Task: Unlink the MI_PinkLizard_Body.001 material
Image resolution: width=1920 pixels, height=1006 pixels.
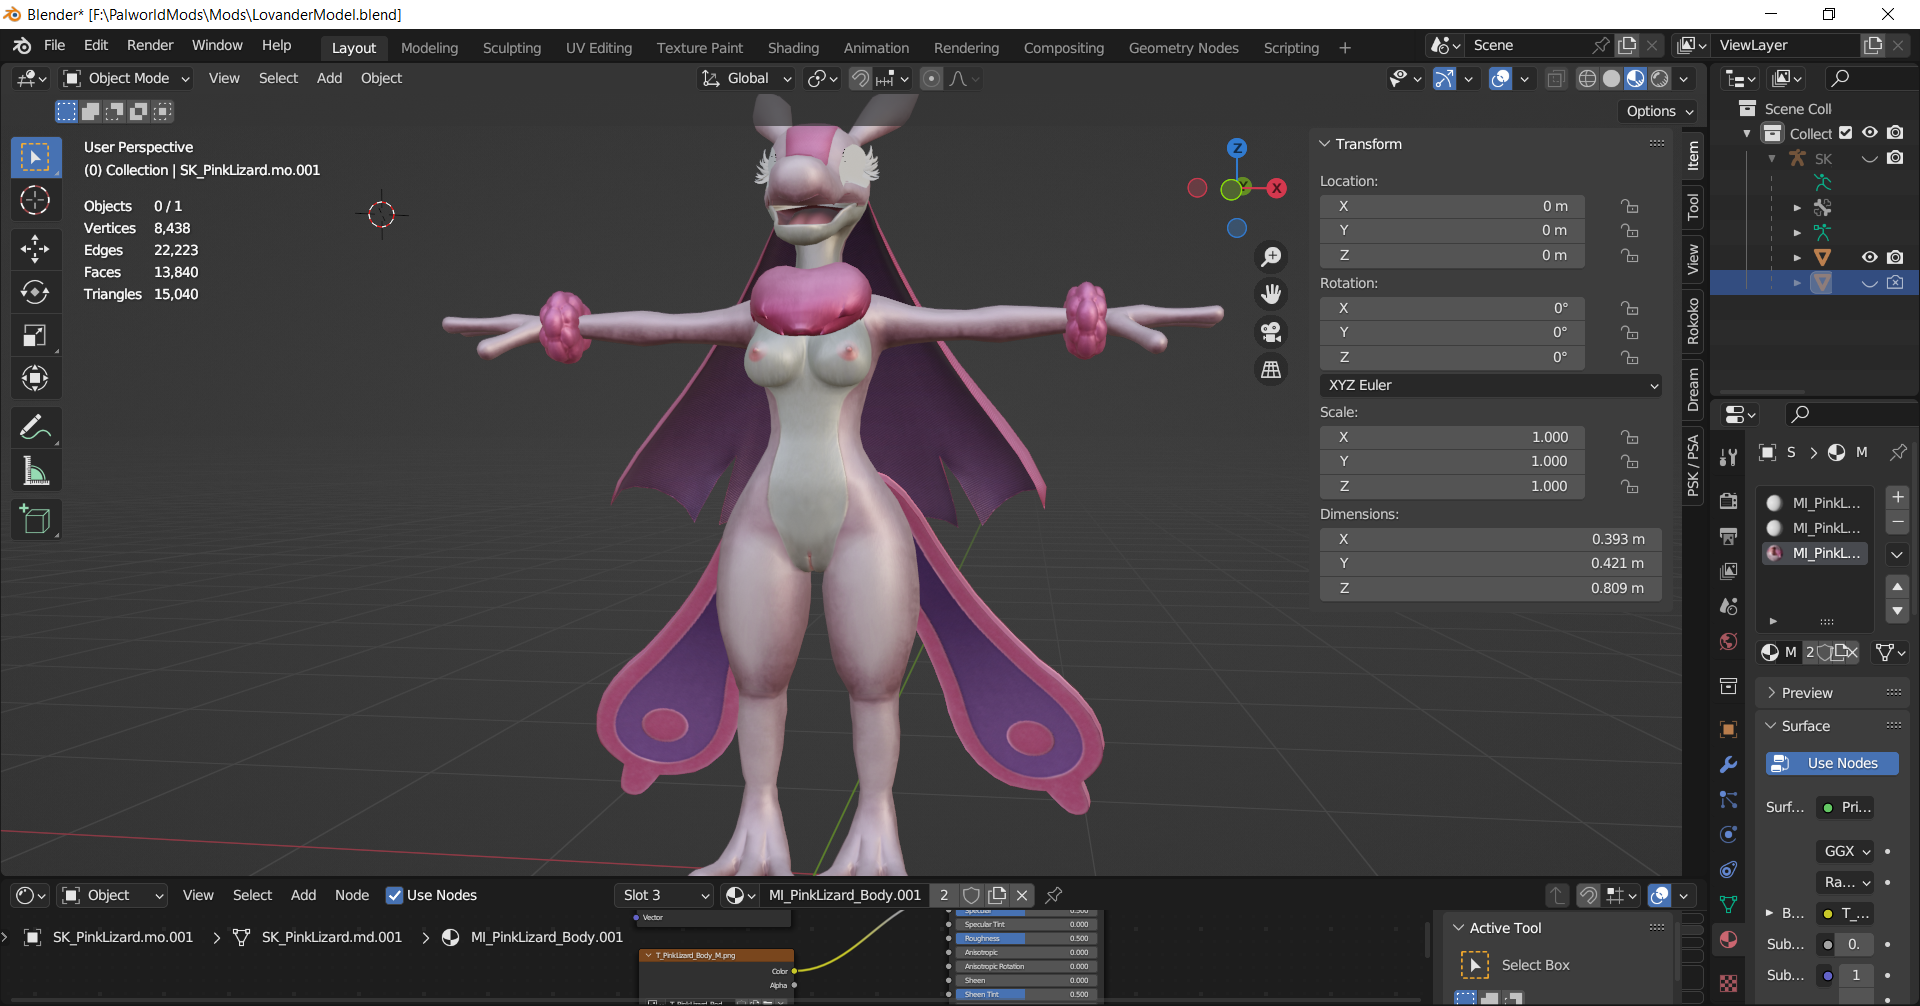Action: click(x=1022, y=895)
